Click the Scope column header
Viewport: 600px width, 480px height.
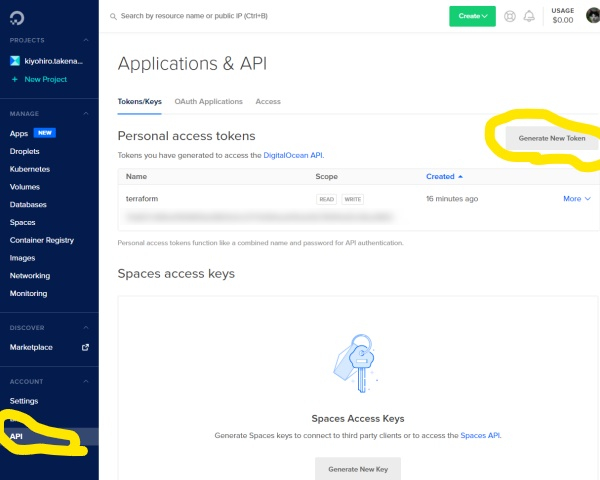coord(326,176)
